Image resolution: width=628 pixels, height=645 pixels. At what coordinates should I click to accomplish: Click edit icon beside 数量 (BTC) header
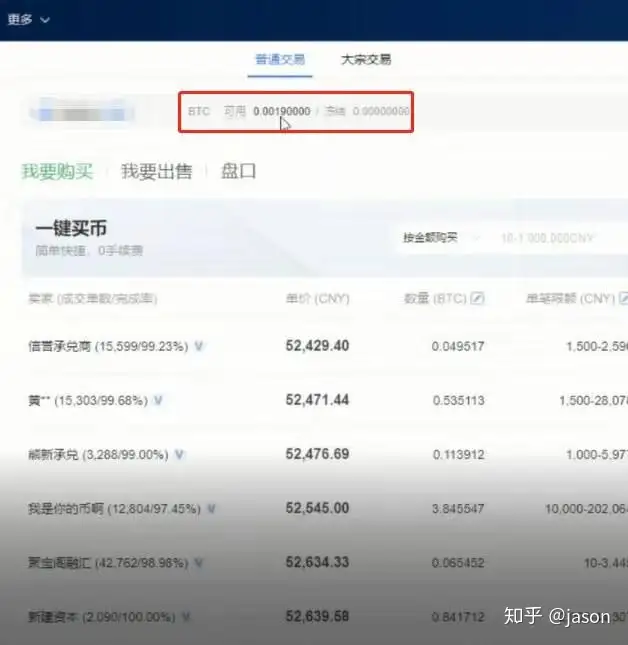(477, 298)
